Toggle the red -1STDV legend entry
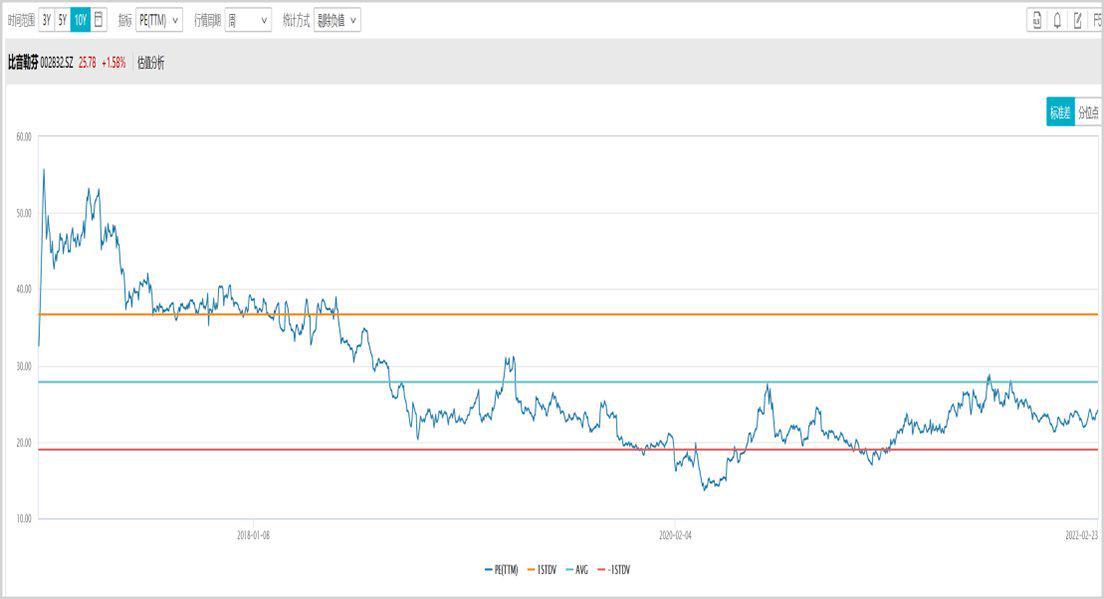The image size is (1104, 599). coord(615,569)
